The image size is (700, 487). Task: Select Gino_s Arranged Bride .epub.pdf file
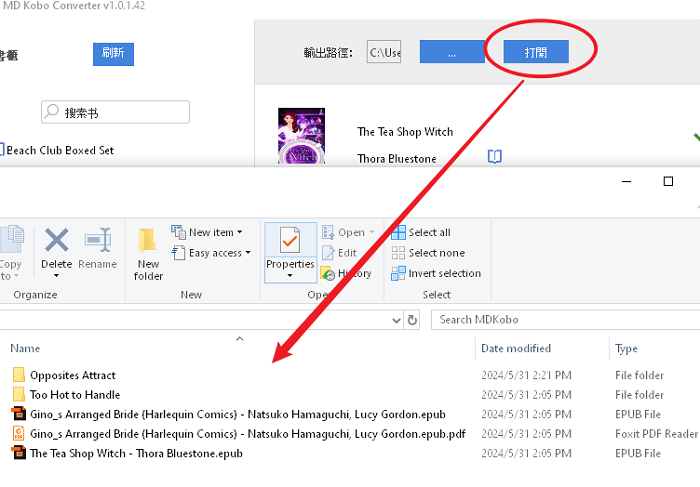(x=248, y=433)
